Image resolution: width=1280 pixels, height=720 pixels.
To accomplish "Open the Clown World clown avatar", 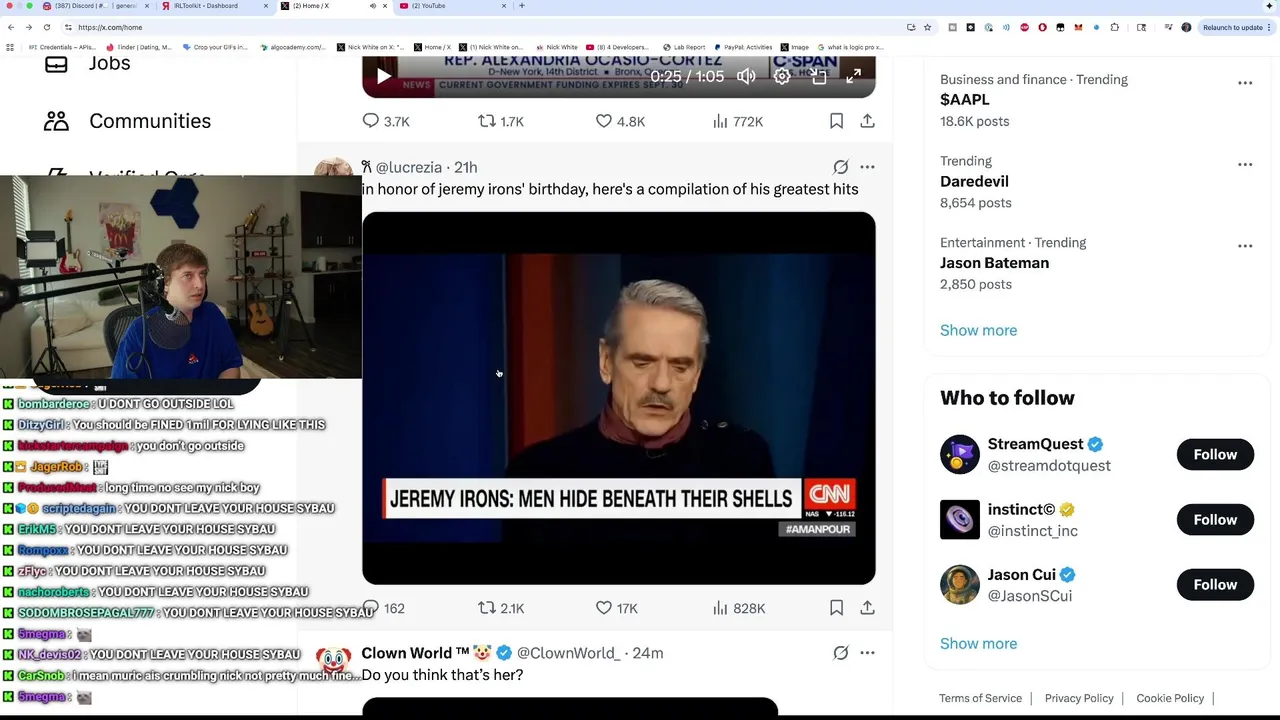I will (333, 661).
